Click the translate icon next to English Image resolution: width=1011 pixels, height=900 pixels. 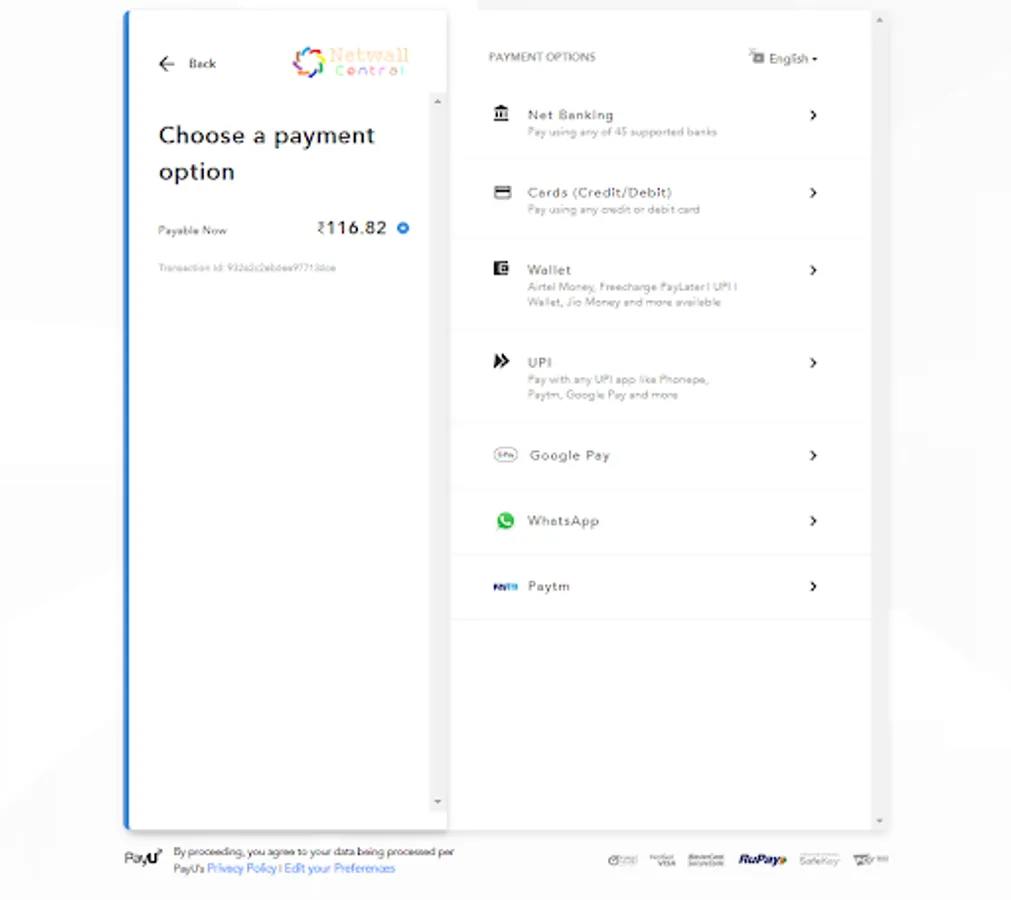(x=757, y=57)
